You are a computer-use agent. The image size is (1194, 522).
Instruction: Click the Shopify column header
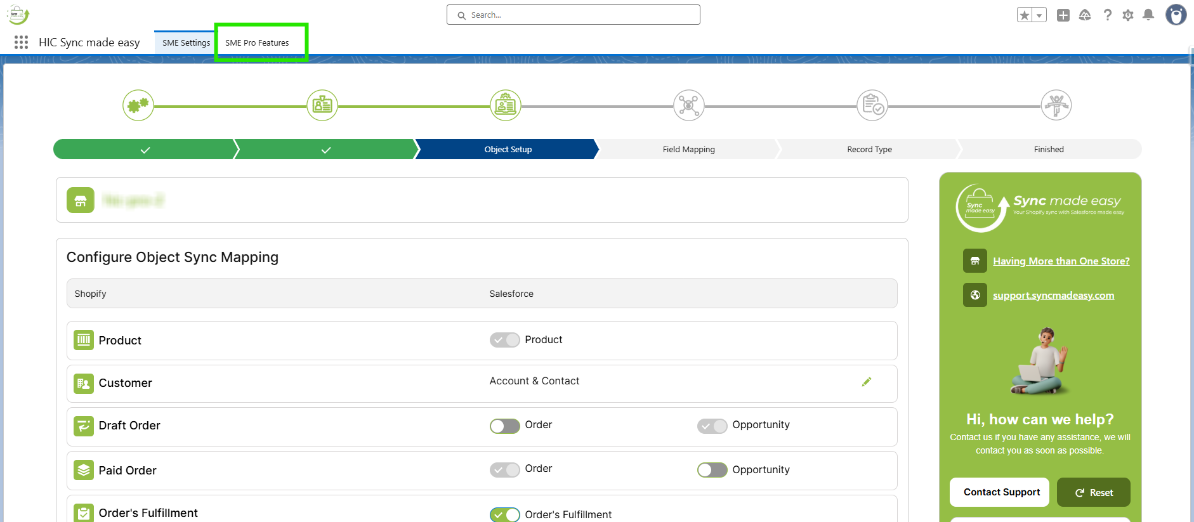(90, 293)
